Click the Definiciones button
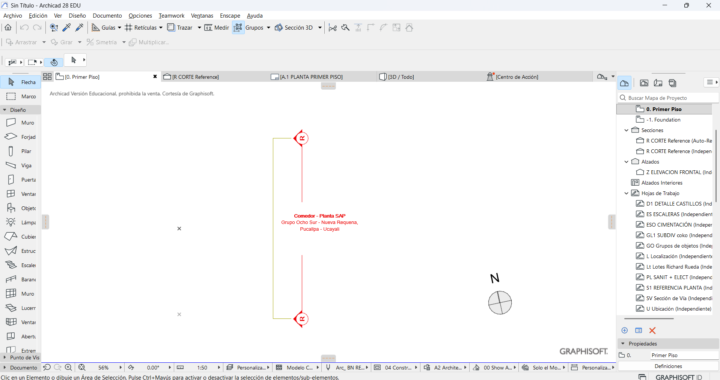The height and width of the screenshot is (380, 720). click(x=668, y=366)
